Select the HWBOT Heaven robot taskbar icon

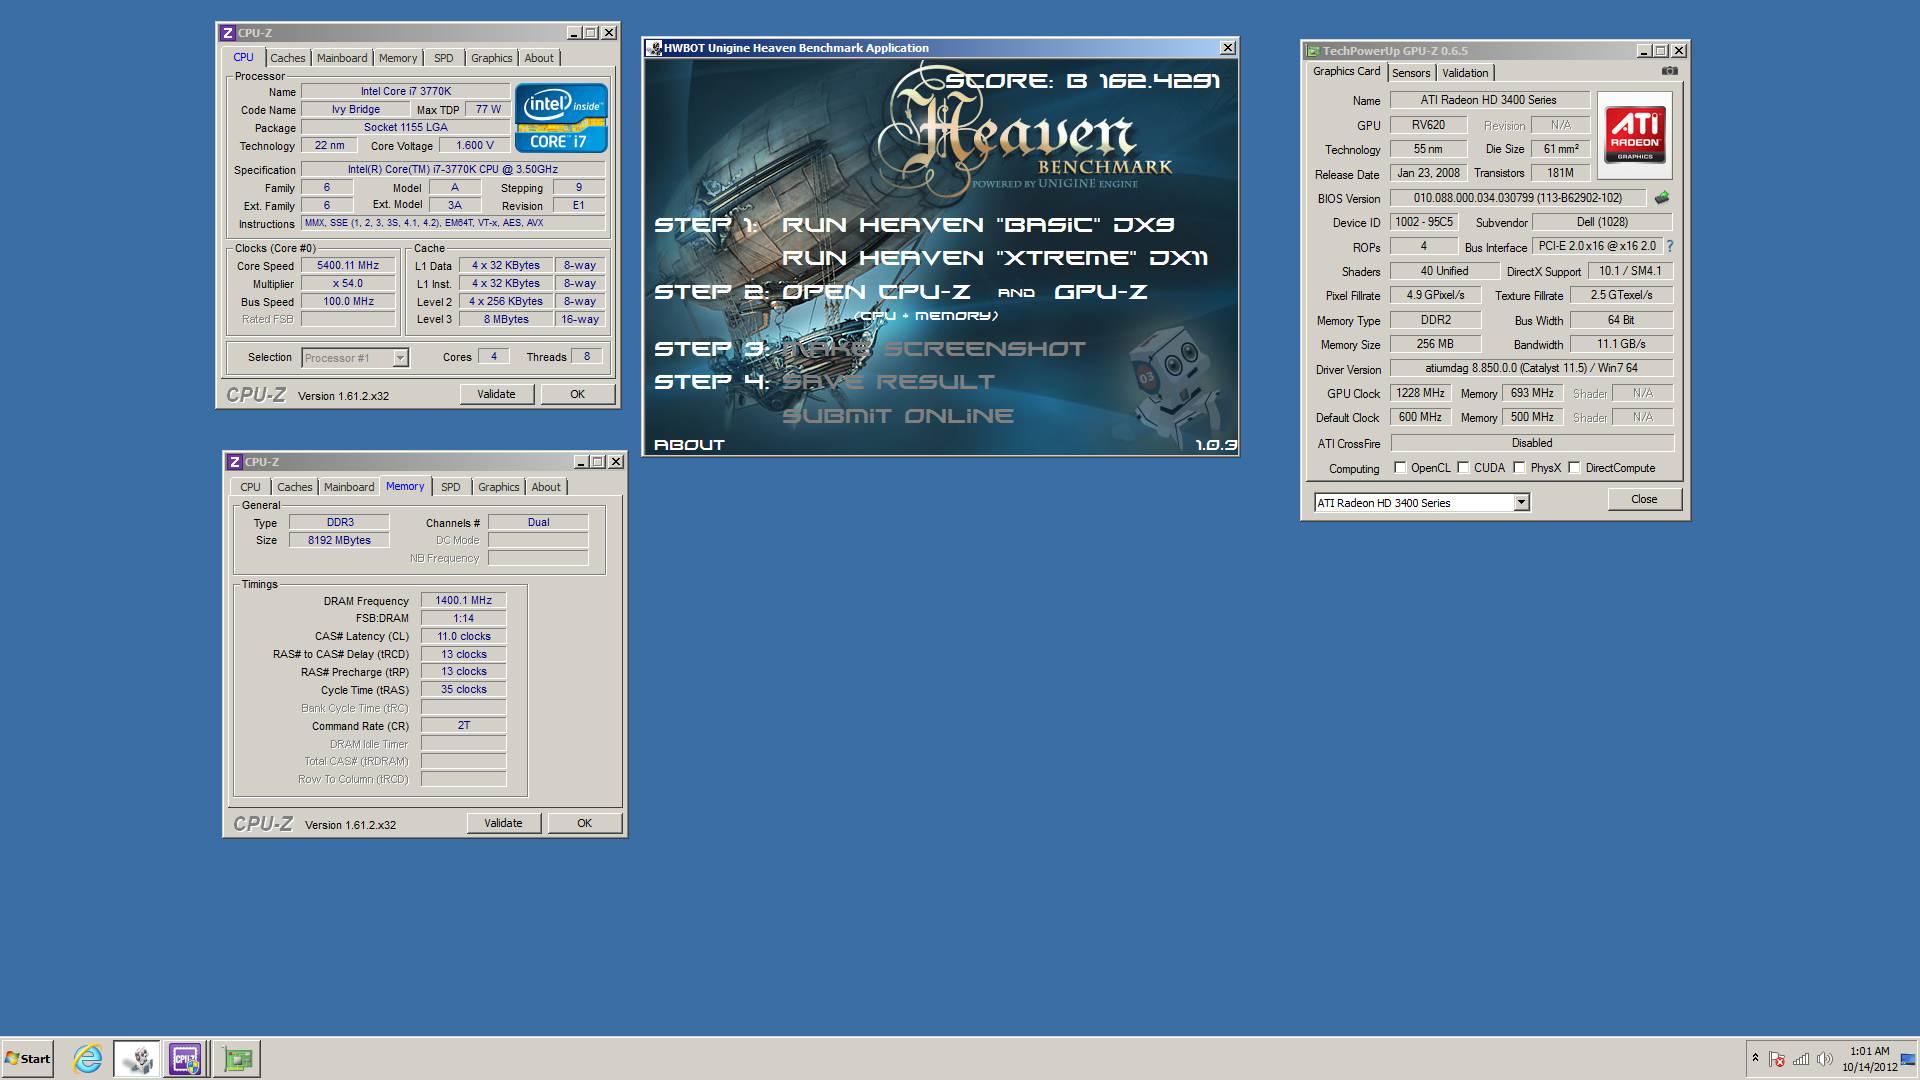click(x=137, y=1058)
